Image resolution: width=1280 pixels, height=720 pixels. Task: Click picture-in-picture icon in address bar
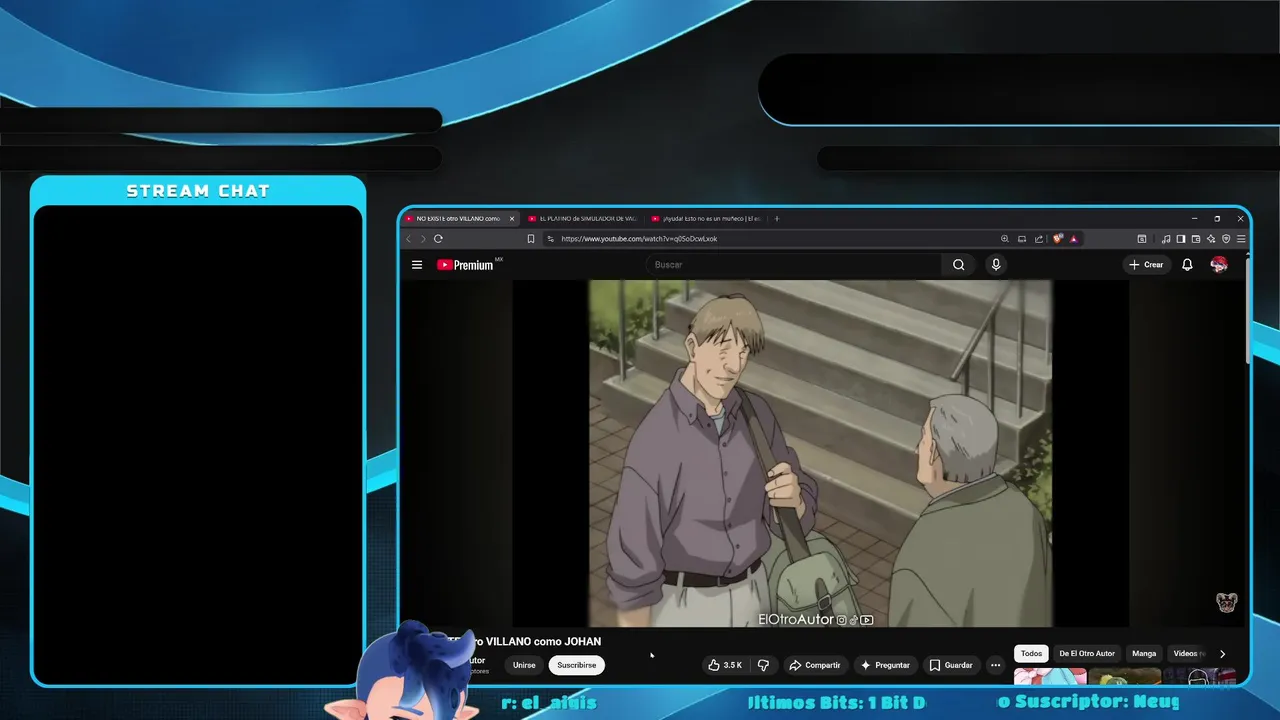click(1022, 239)
